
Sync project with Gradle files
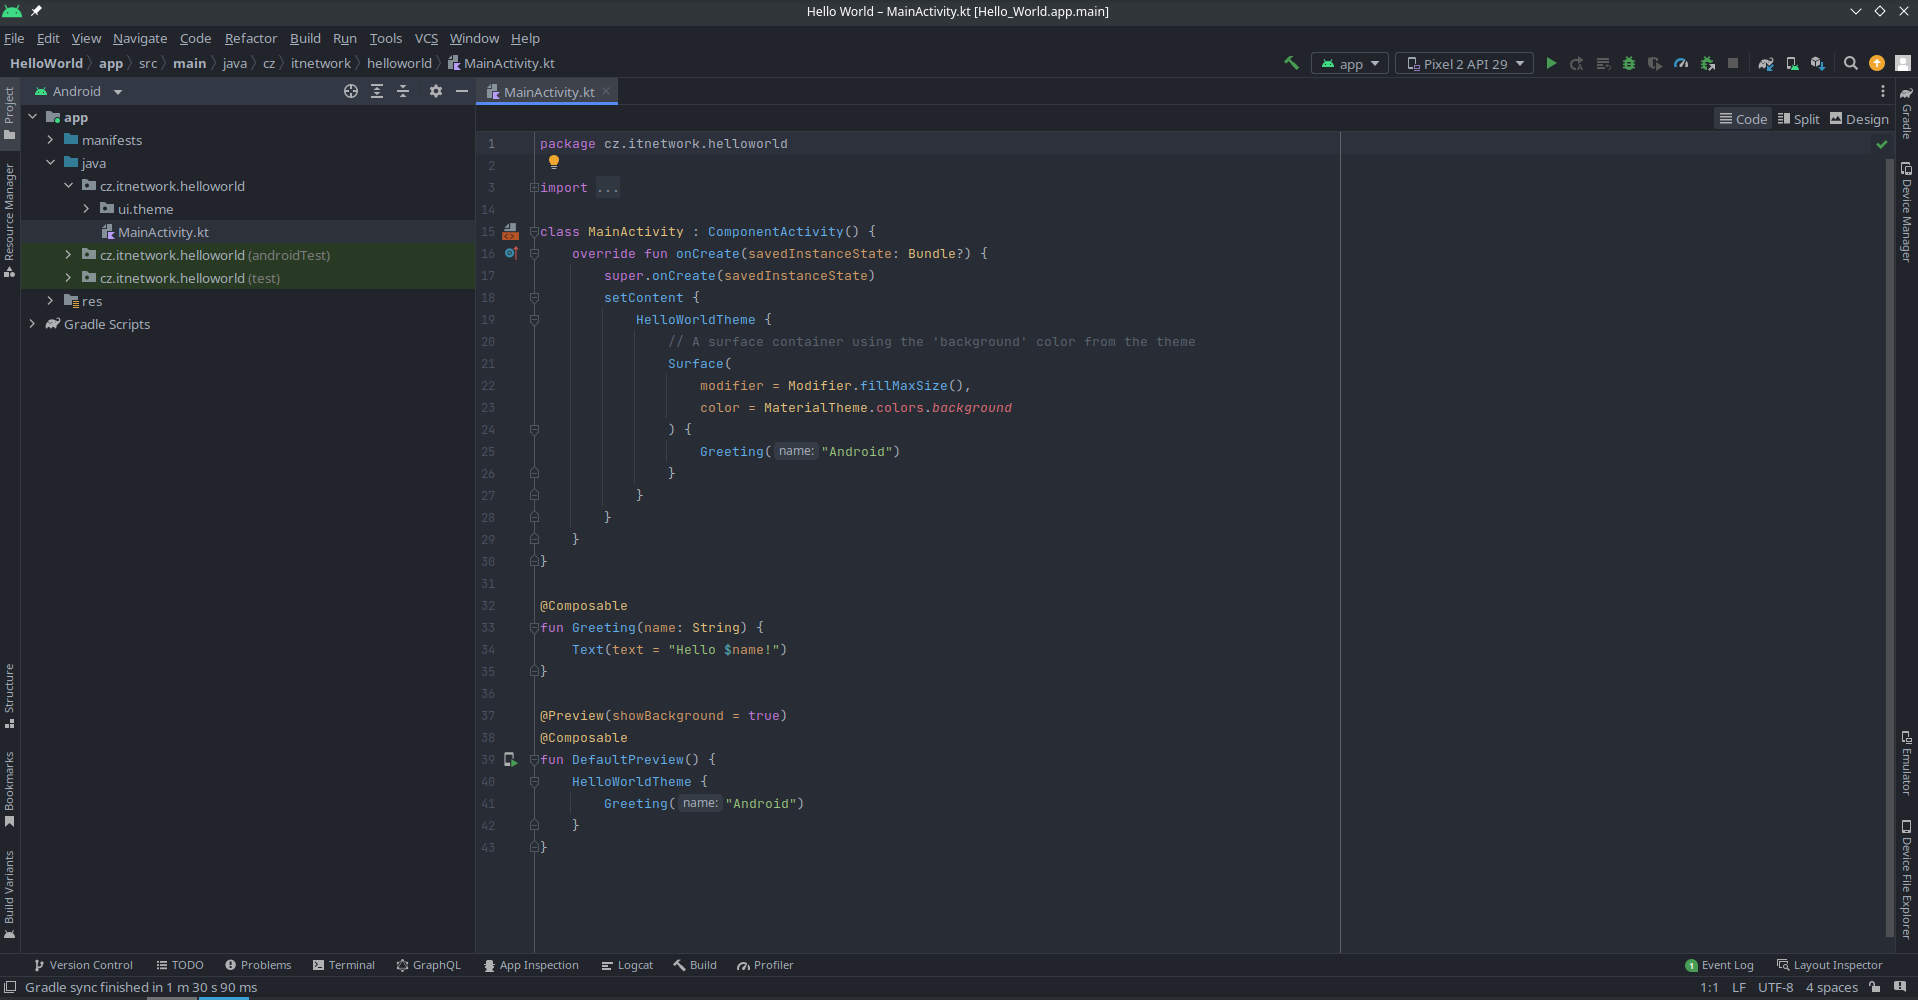click(x=1766, y=63)
